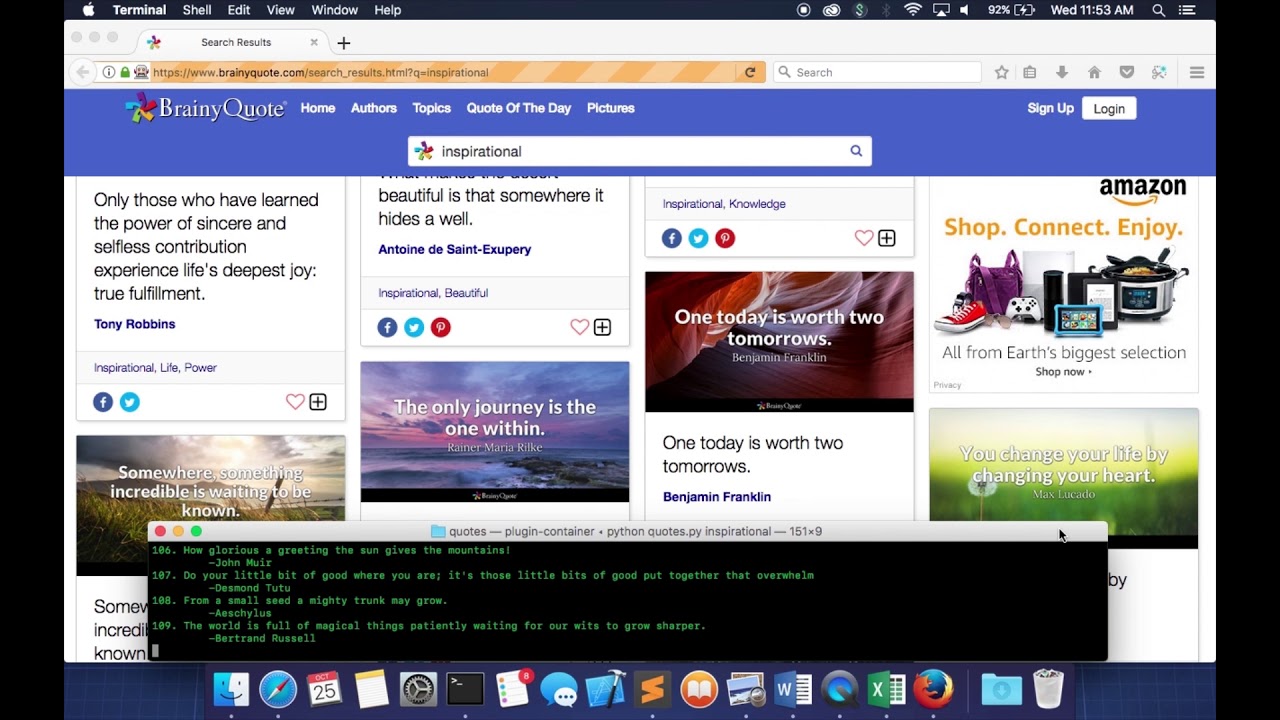This screenshot has height=720, width=1280.
Task: Open the Rainer Maria Rilke quote picture
Action: click(x=495, y=432)
